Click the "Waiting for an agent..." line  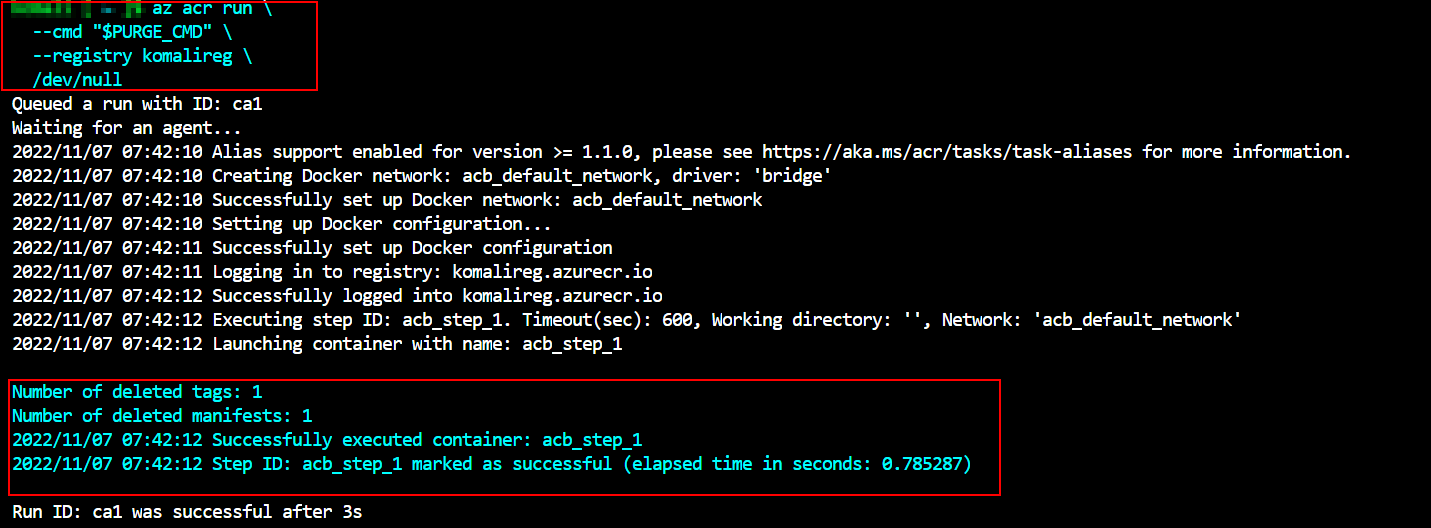click(127, 128)
